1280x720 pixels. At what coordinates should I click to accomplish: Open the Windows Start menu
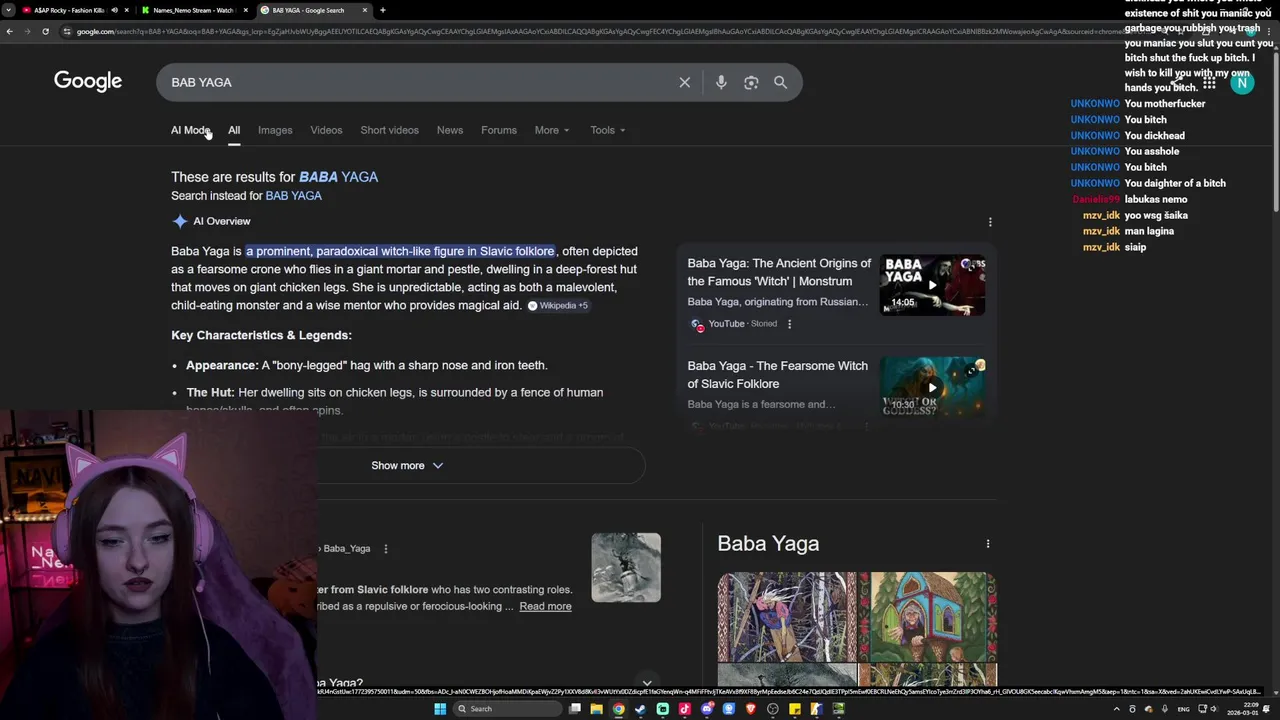click(x=440, y=709)
